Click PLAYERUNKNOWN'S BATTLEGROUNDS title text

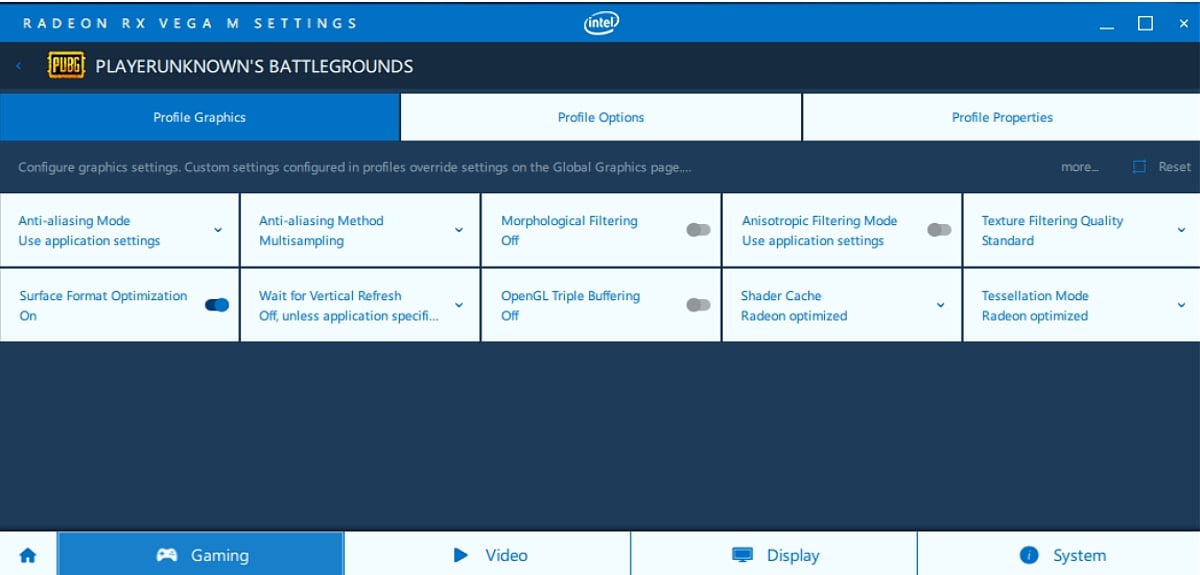(x=254, y=67)
